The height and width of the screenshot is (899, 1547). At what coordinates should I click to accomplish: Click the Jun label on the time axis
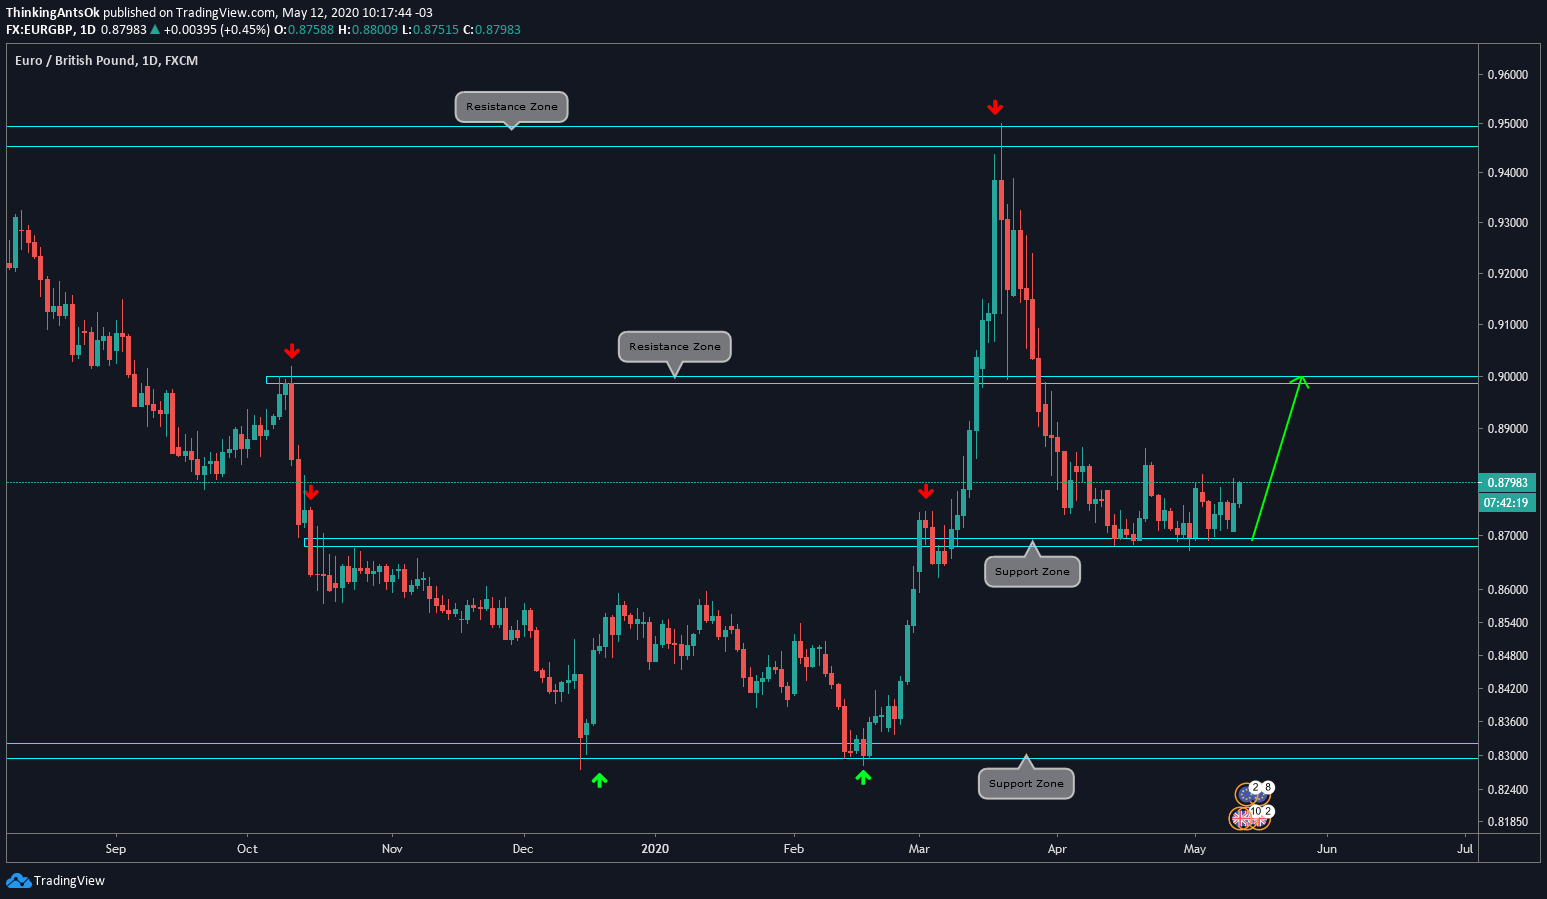coord(1327,849)
